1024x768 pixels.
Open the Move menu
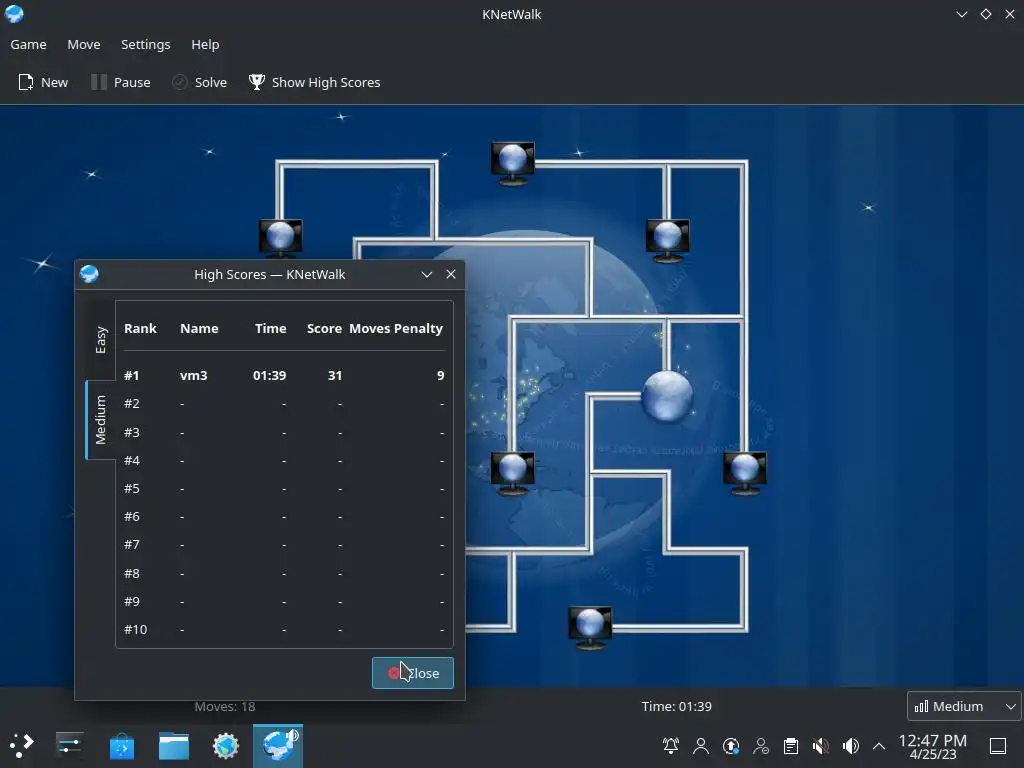point(84,44)
